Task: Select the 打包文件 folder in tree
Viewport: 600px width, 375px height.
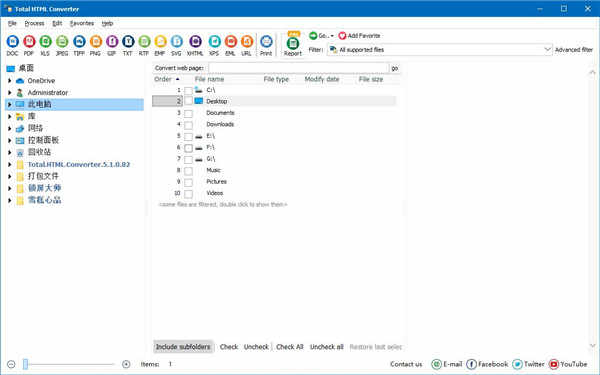Action: click(43, 176)
